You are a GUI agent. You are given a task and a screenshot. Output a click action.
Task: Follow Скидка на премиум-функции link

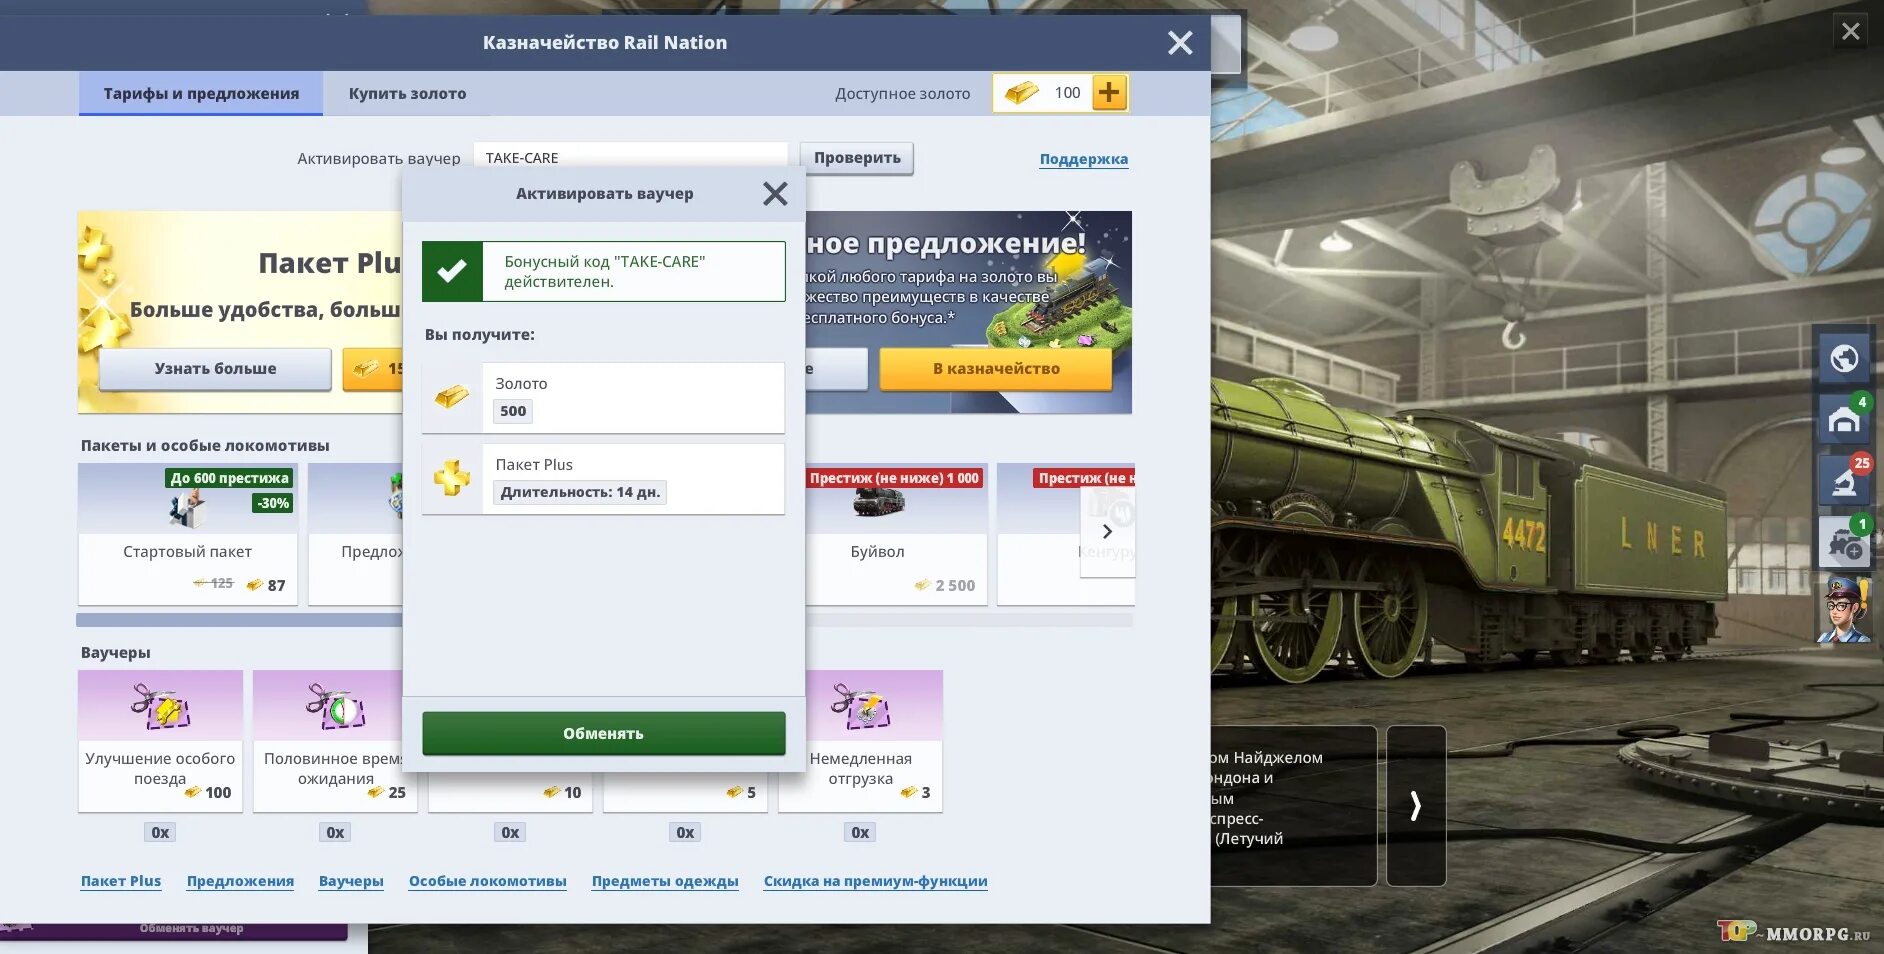875,881
